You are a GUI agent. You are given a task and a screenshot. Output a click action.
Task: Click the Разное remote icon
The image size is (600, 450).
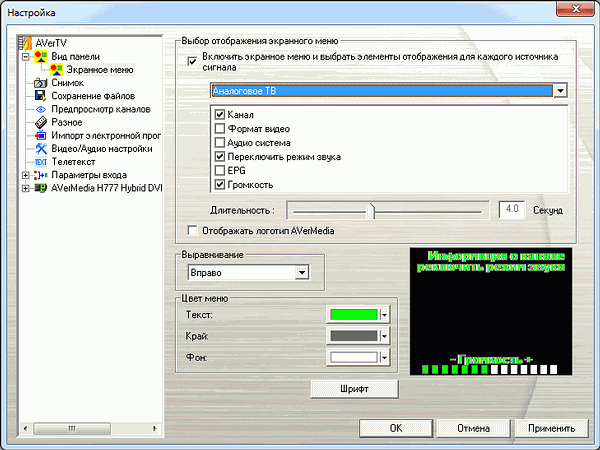pyautogui.click(x=41, y=122)
